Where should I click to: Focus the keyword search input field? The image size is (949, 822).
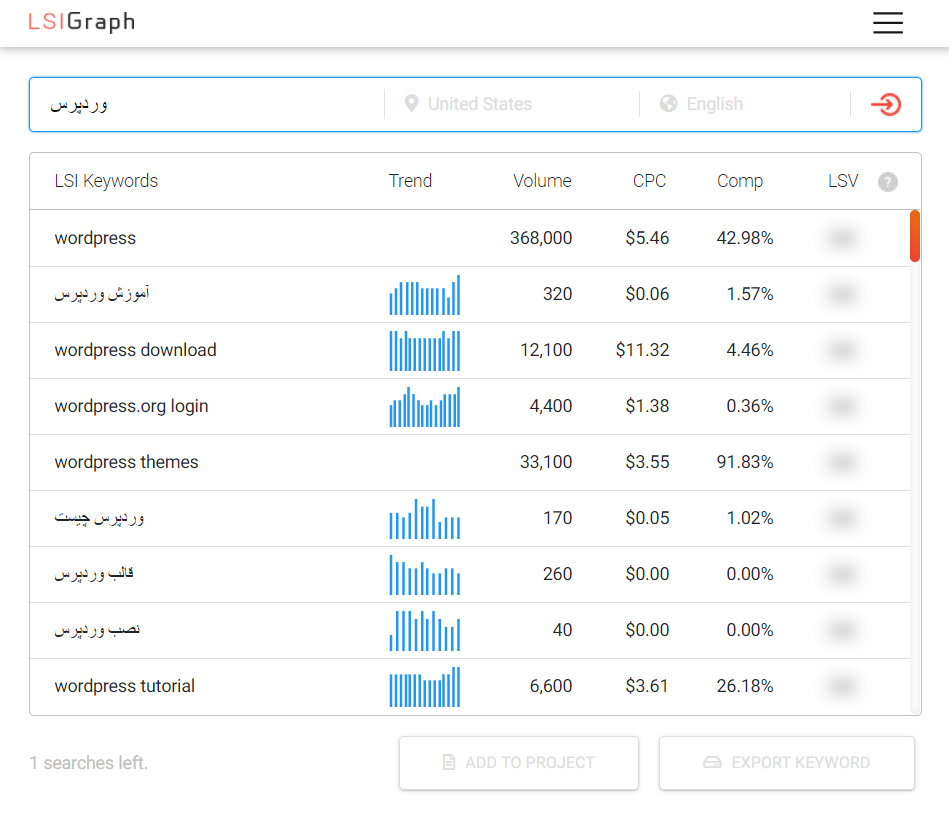click(207, 104)
